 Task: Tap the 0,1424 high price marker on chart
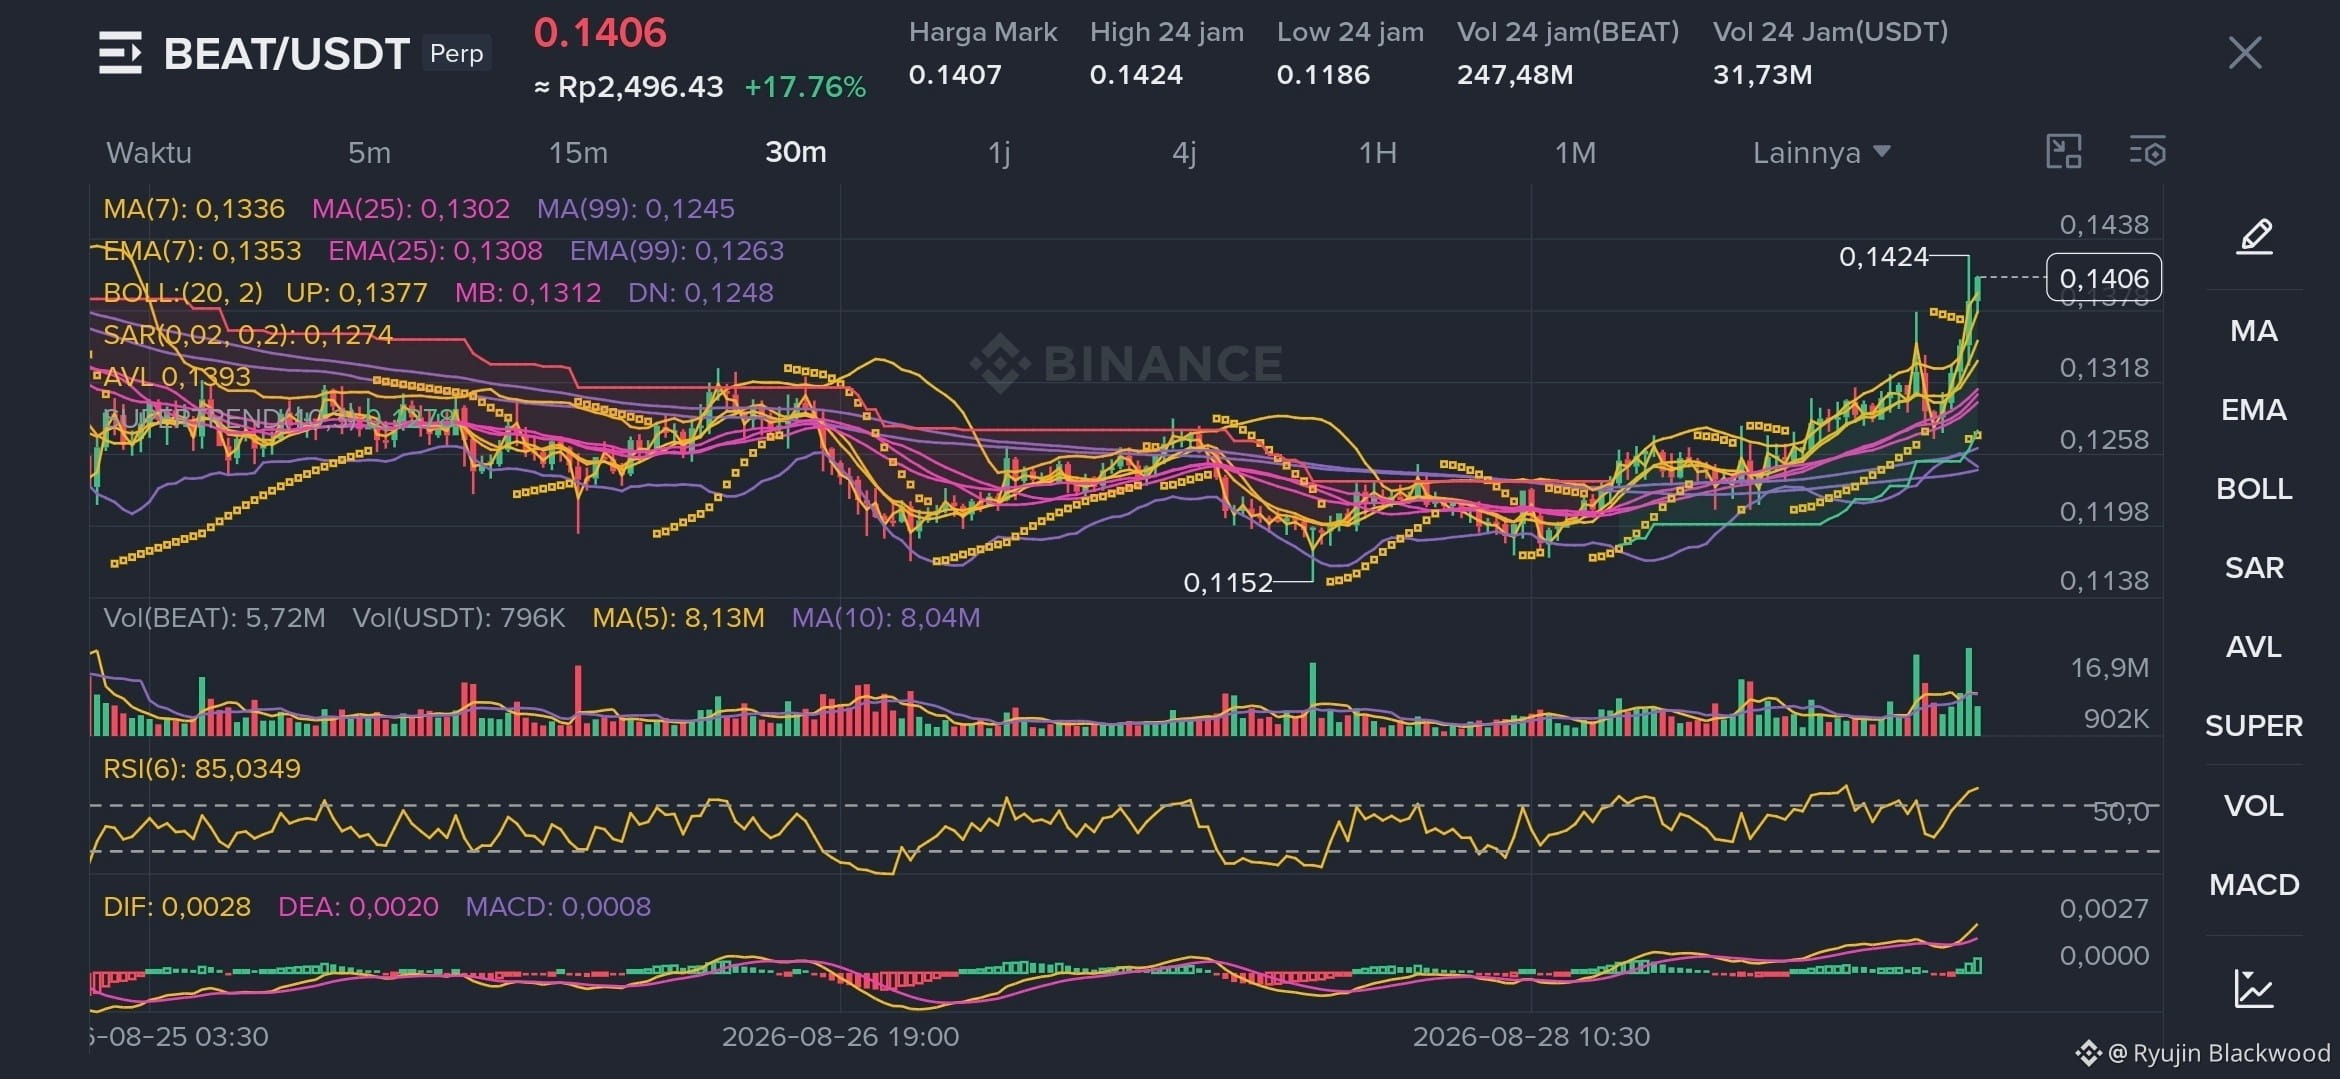click(1884, 257)
